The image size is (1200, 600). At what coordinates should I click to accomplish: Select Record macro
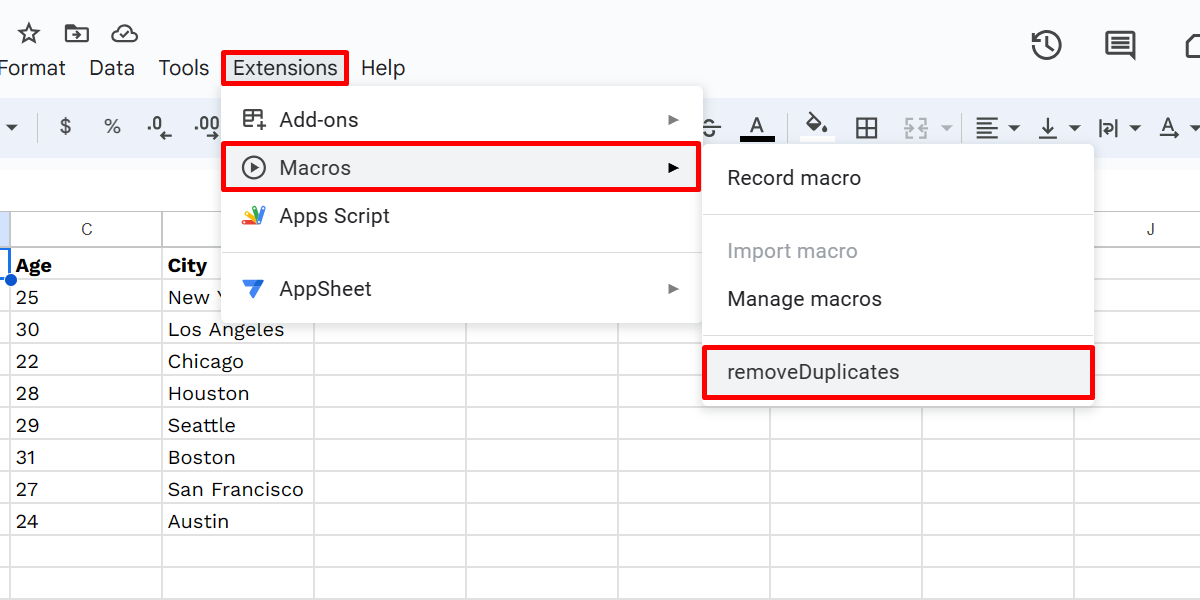pyautogui.click(x=794, y=177)
